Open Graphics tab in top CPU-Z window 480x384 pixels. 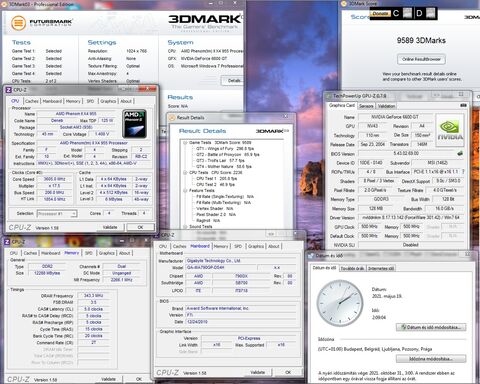pyautogui.click(x=108, y=101)
